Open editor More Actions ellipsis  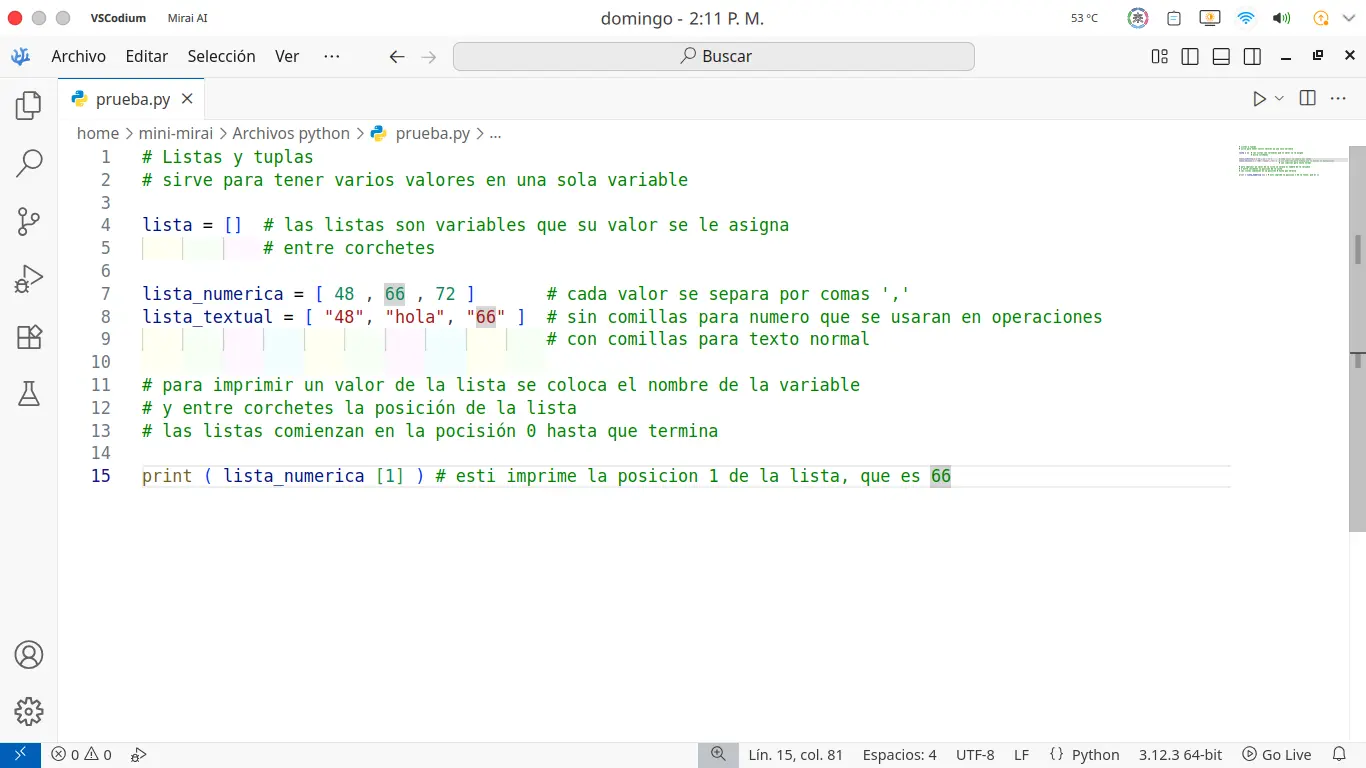click(x=1337, y=98)
